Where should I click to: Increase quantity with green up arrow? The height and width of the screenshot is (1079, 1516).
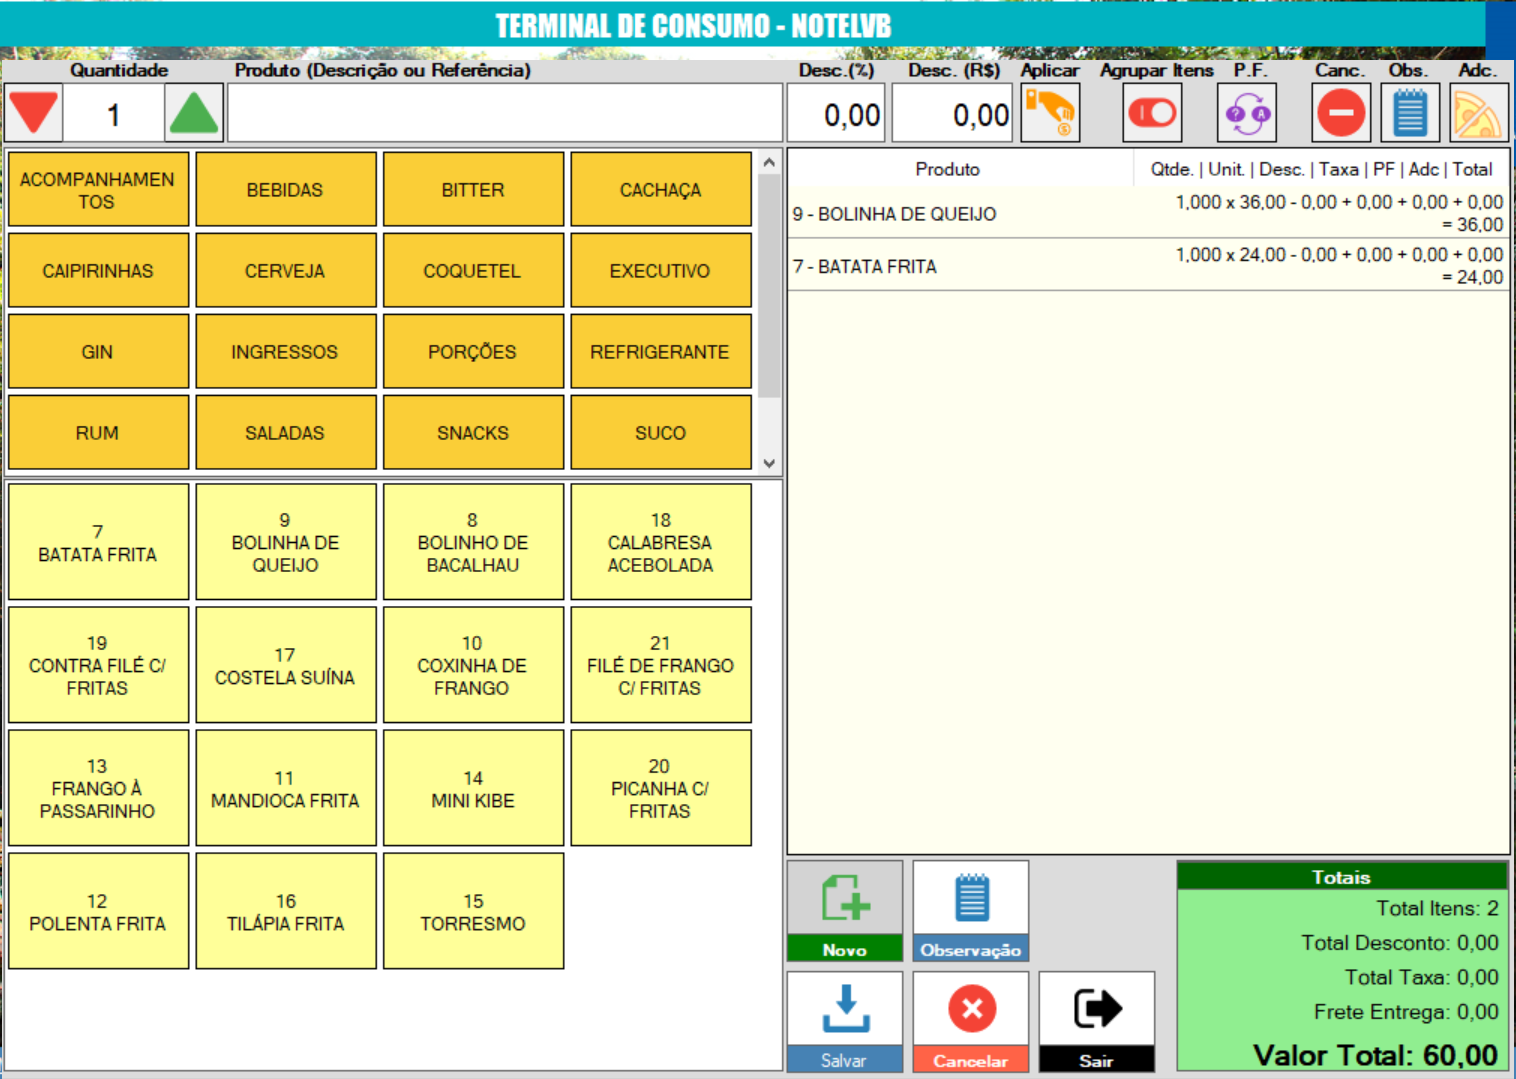[193, 113]
